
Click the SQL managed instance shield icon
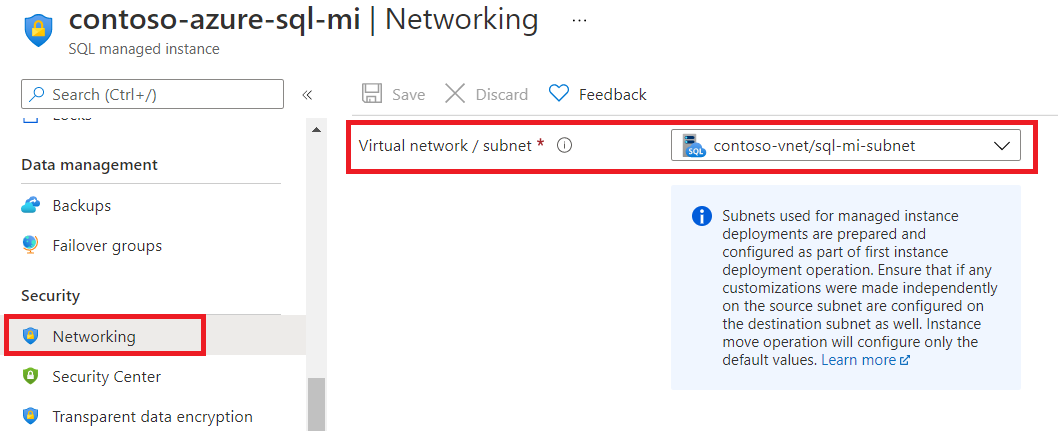click(x=38, y=30)
